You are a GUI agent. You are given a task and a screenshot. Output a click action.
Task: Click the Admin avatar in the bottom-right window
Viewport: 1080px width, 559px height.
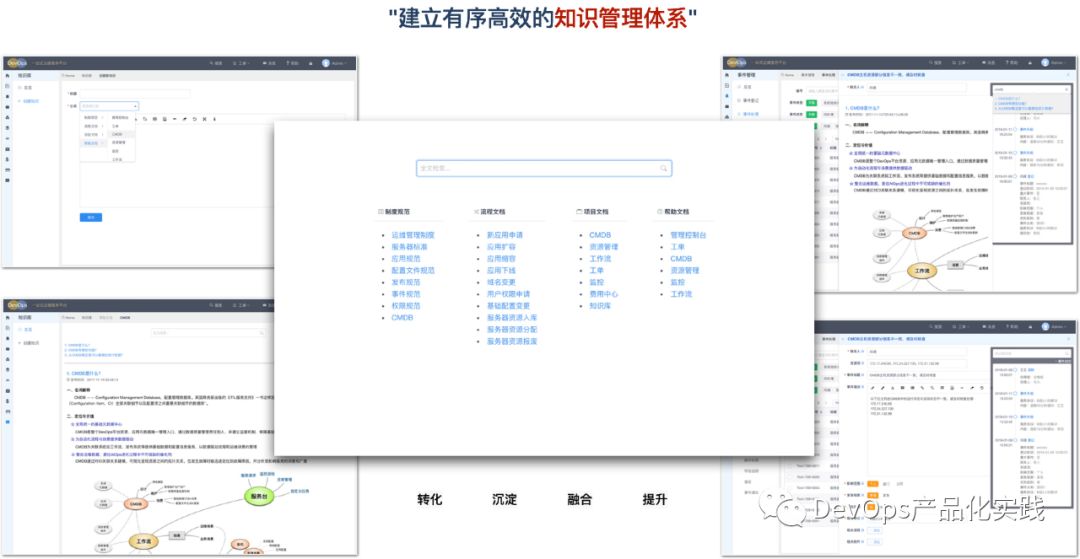pyautogui.click(x=1046, y=326)
